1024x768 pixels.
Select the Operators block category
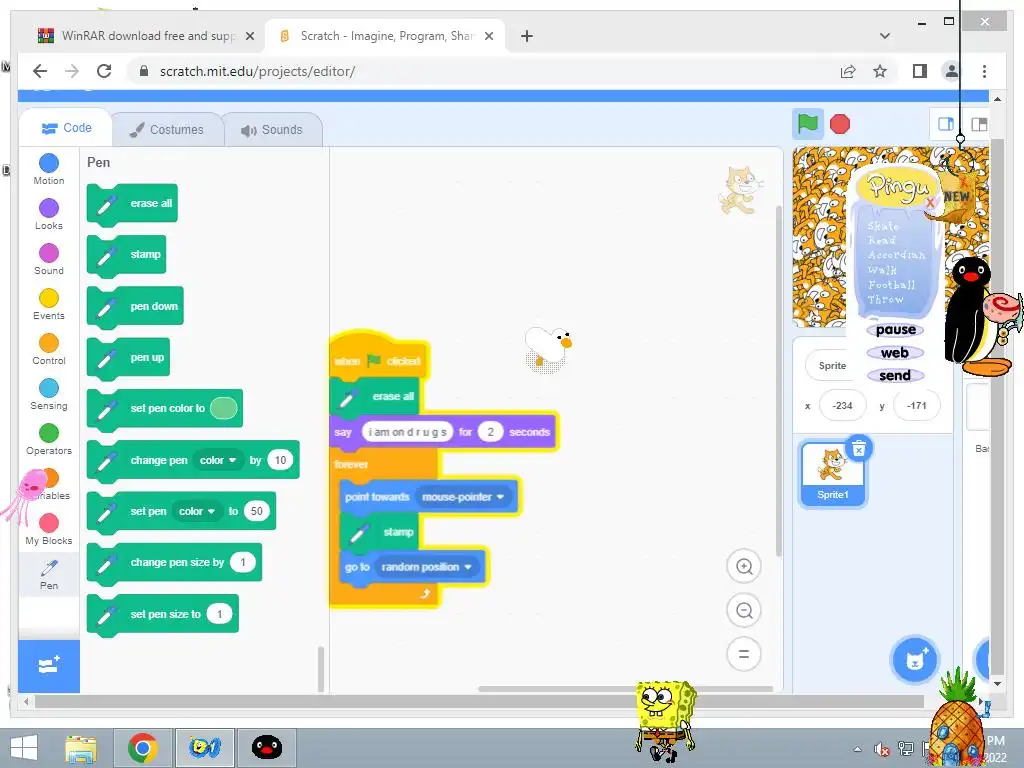pos(49,440)
